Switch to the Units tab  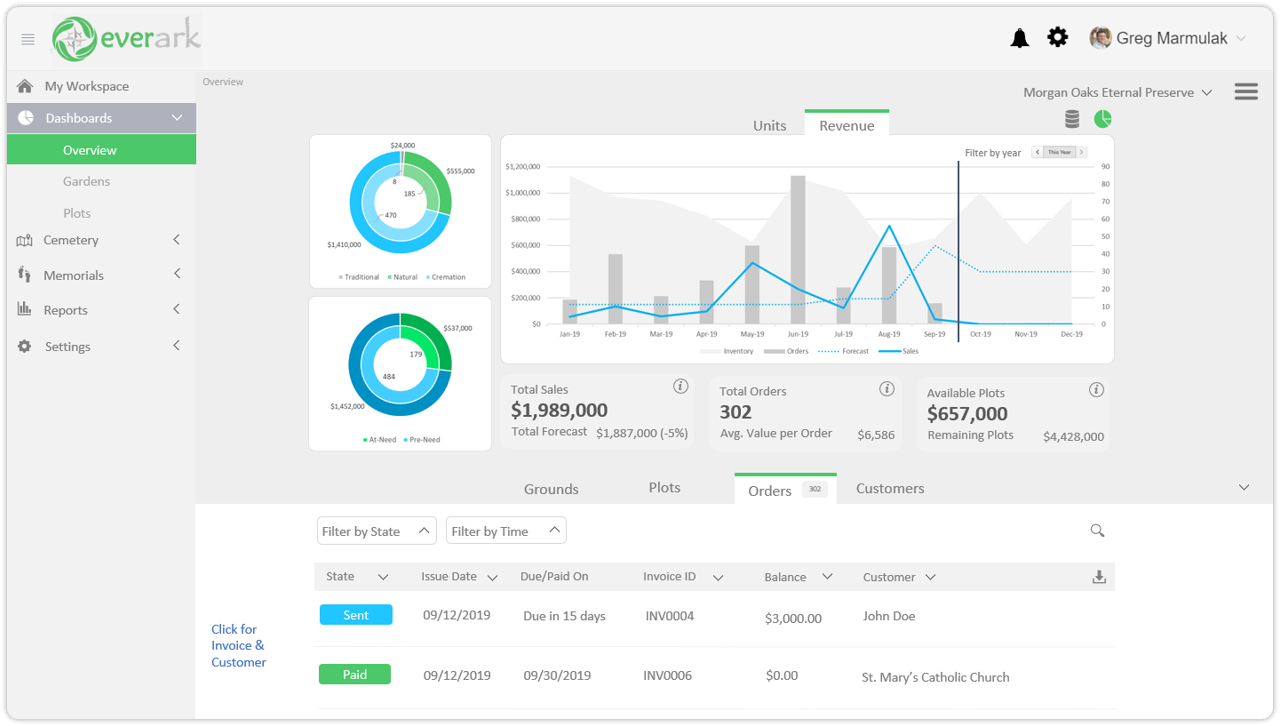(769, 126)
